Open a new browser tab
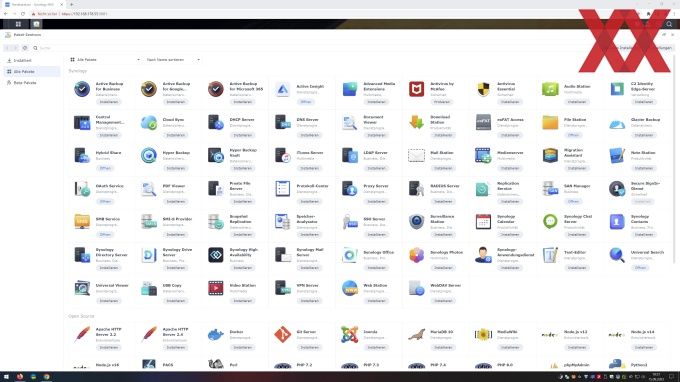Image resolution: width=680 pixels, height=382 pixels. click(72, 4)
